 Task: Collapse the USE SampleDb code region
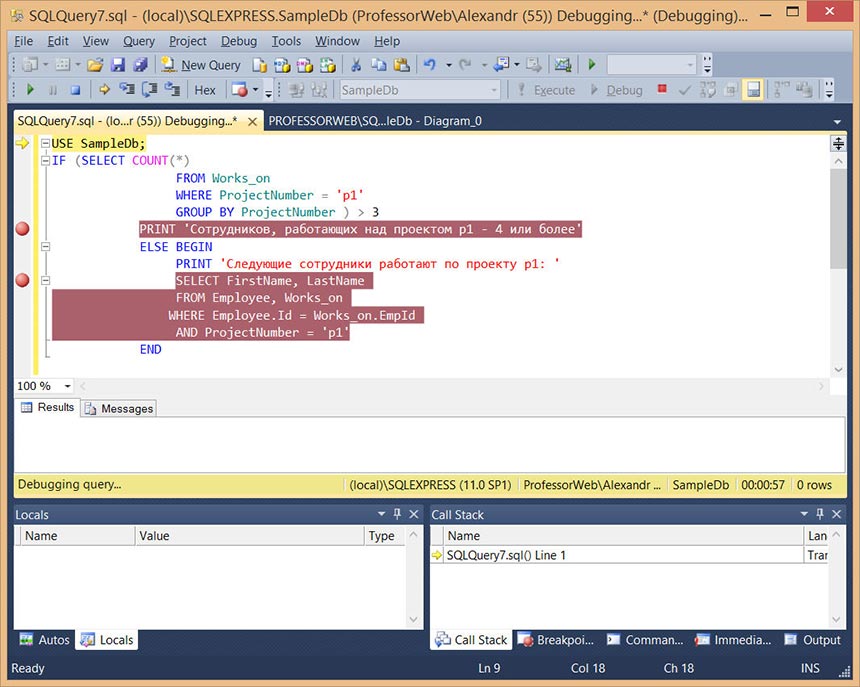46,144
